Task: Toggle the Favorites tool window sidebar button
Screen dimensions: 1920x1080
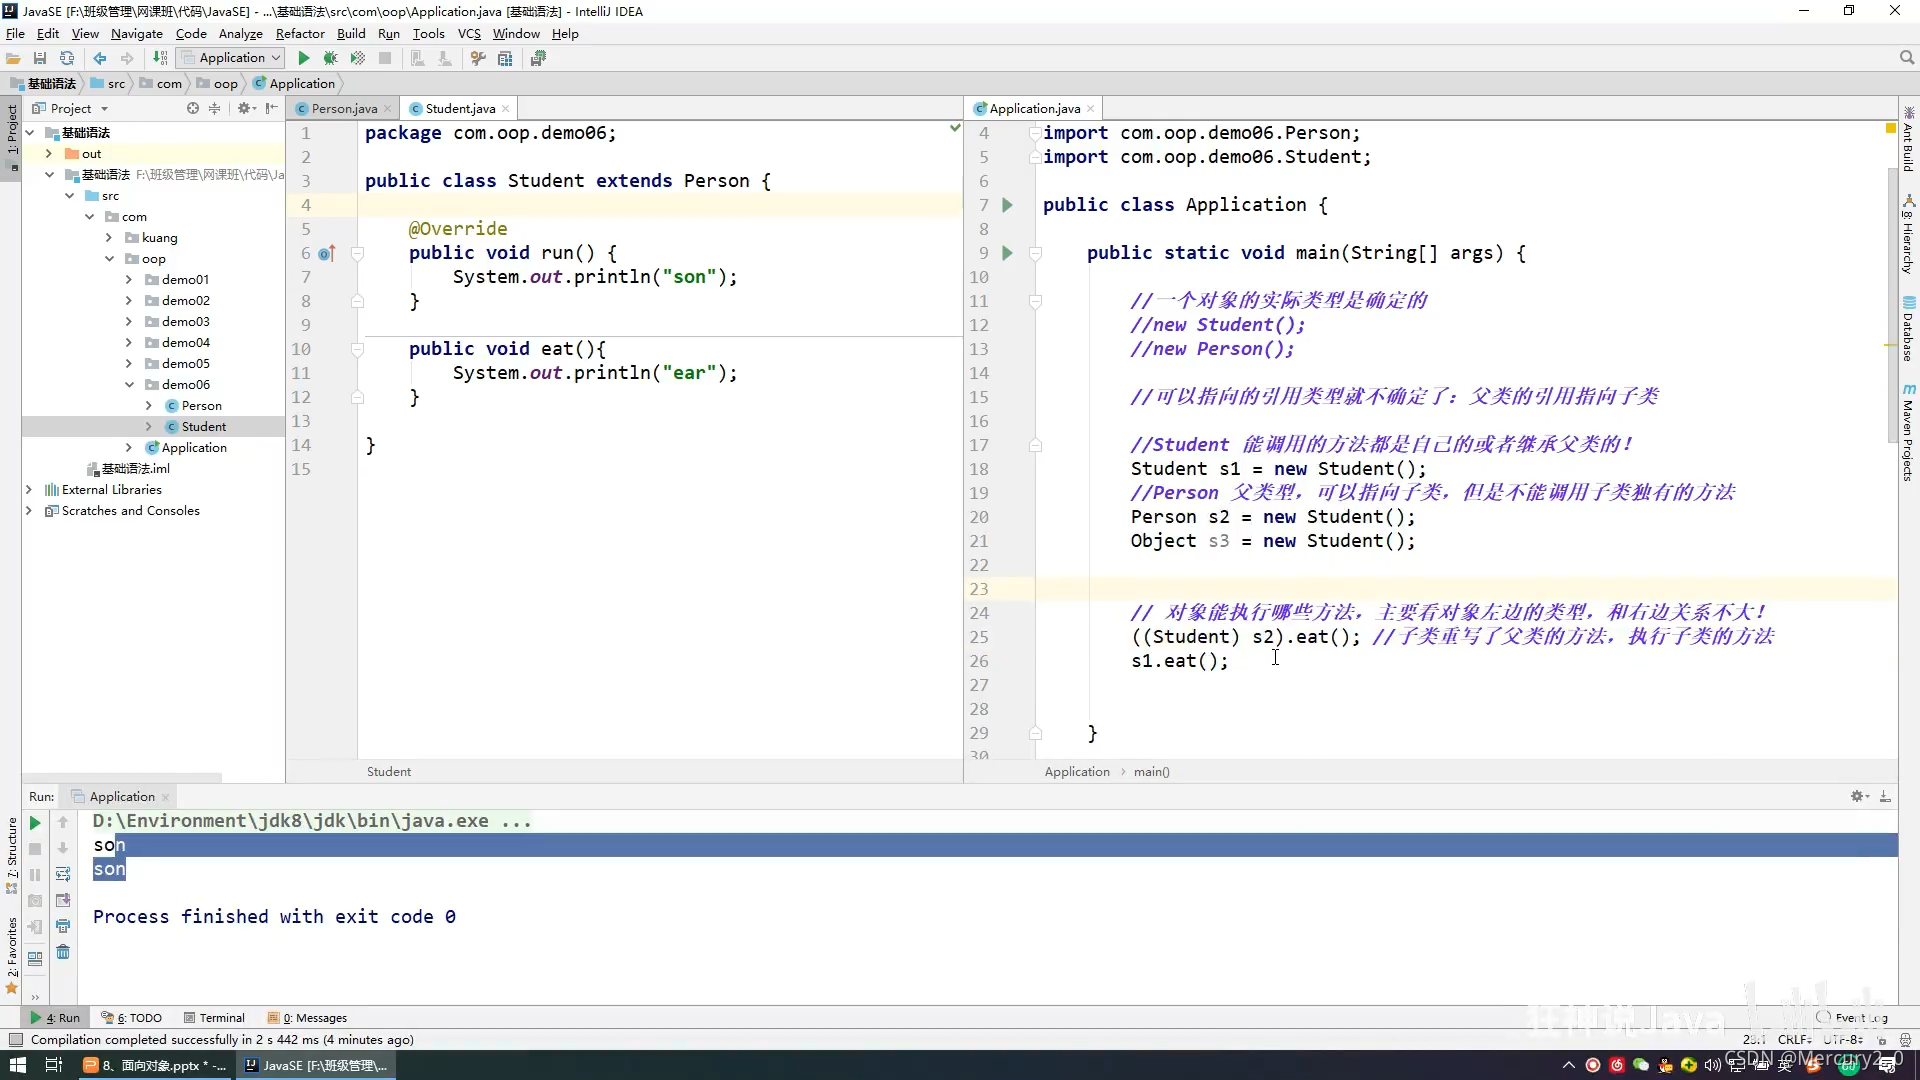Action: (x=12, y=954)
